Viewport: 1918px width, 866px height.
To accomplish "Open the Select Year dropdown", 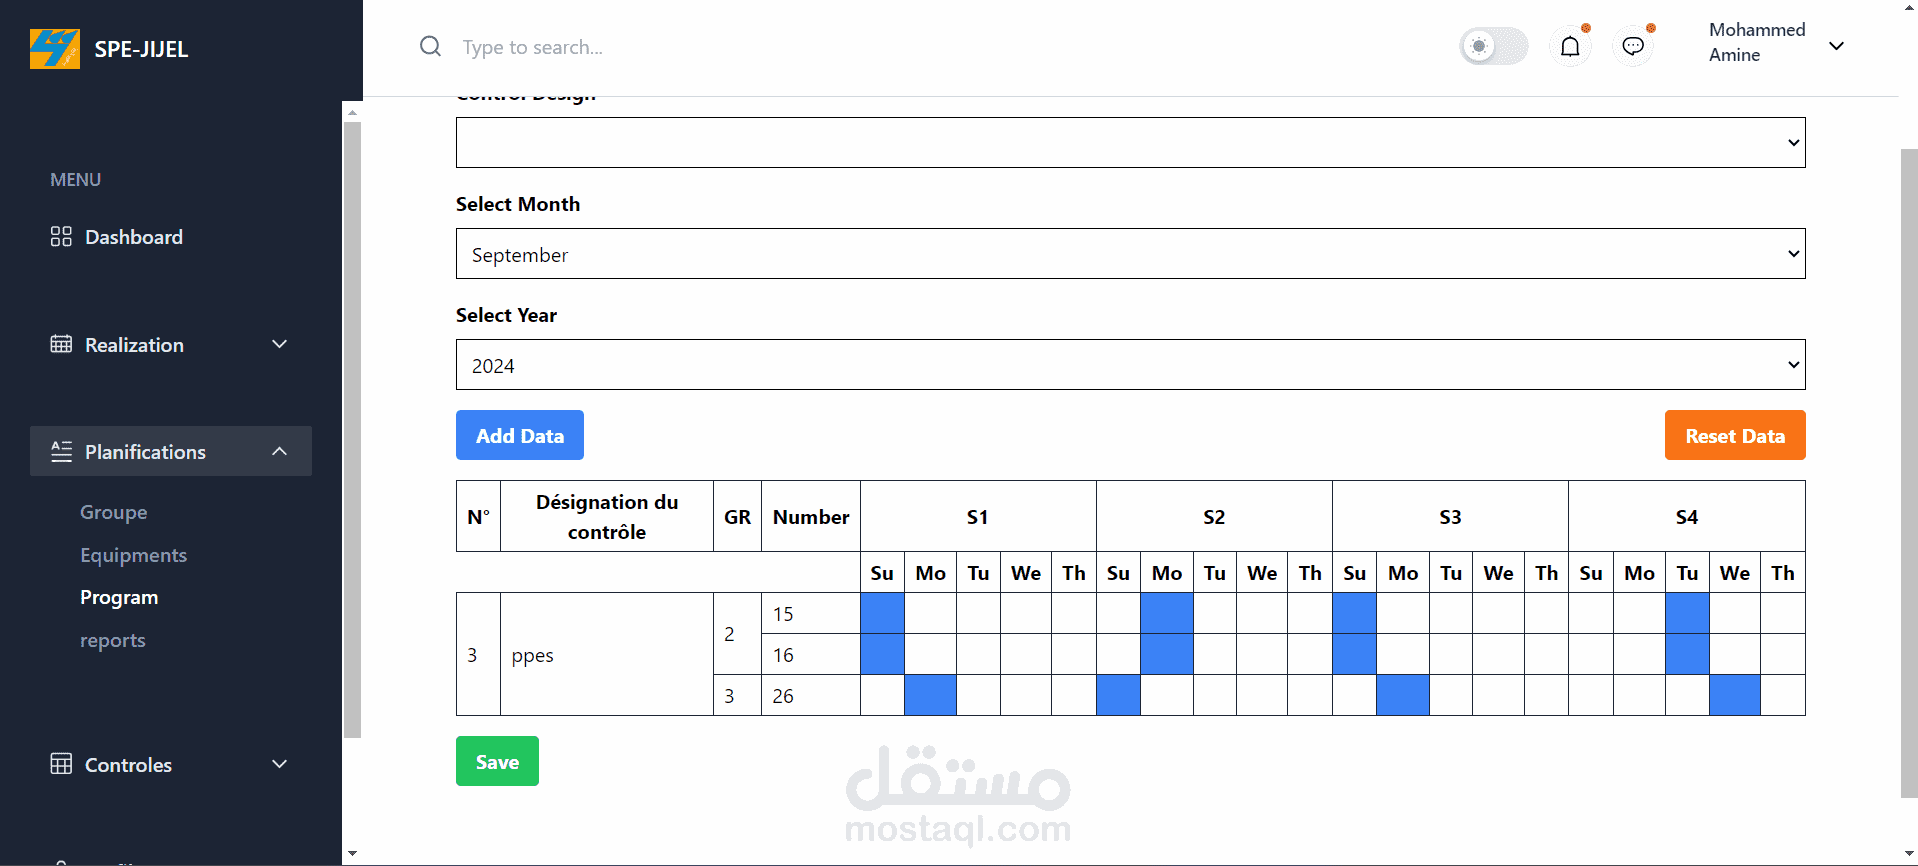I will point(1130,365).
